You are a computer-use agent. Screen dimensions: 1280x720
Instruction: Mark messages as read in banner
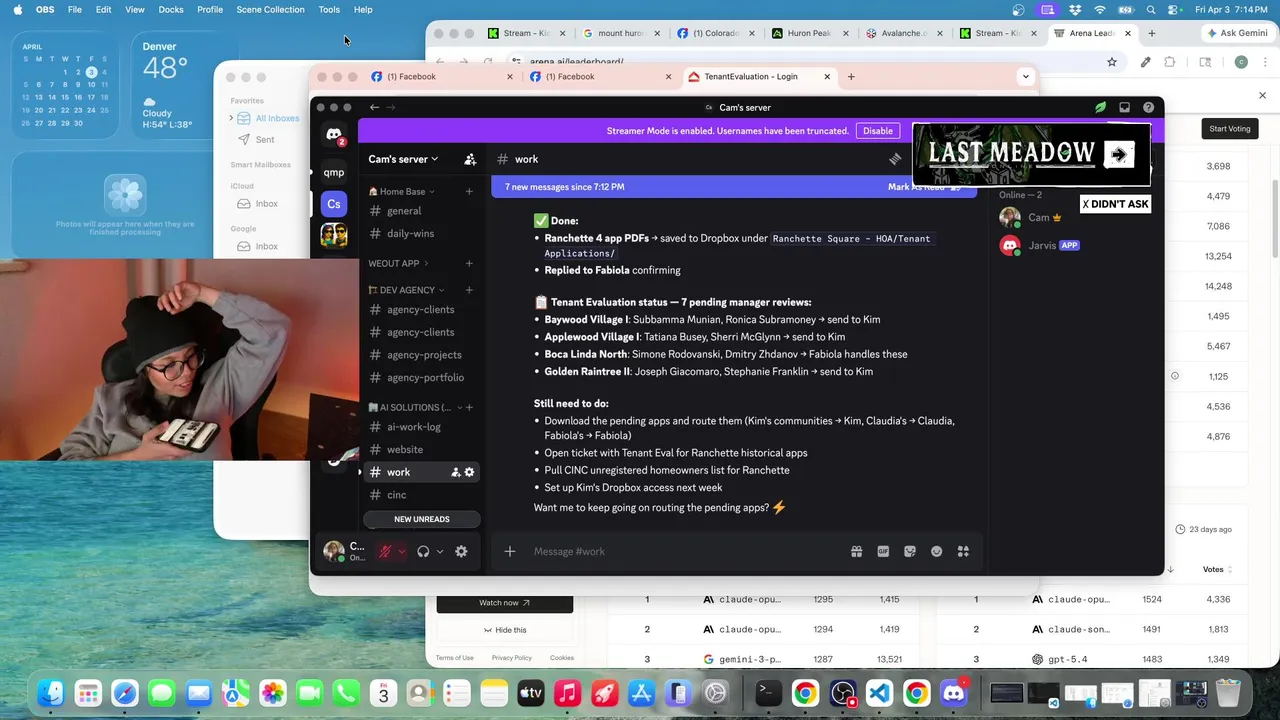[924, 187]
